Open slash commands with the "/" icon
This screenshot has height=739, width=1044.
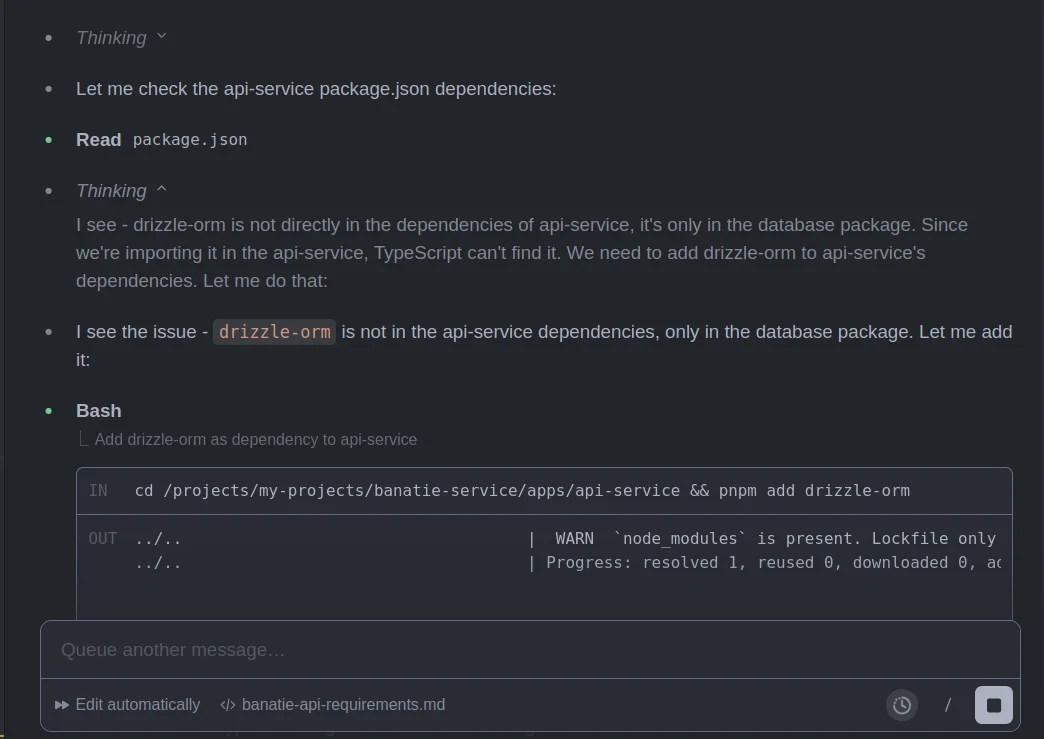point(948,705)
